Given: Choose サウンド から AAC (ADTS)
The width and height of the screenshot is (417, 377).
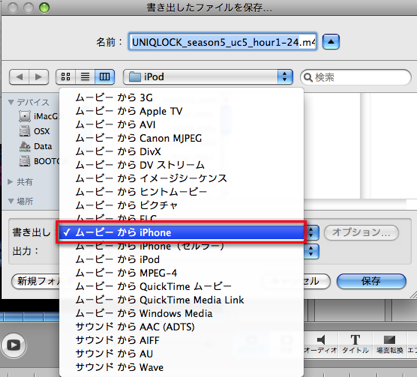Looking at the screenshot, I should pyautogui.click(x=181, y=327).
